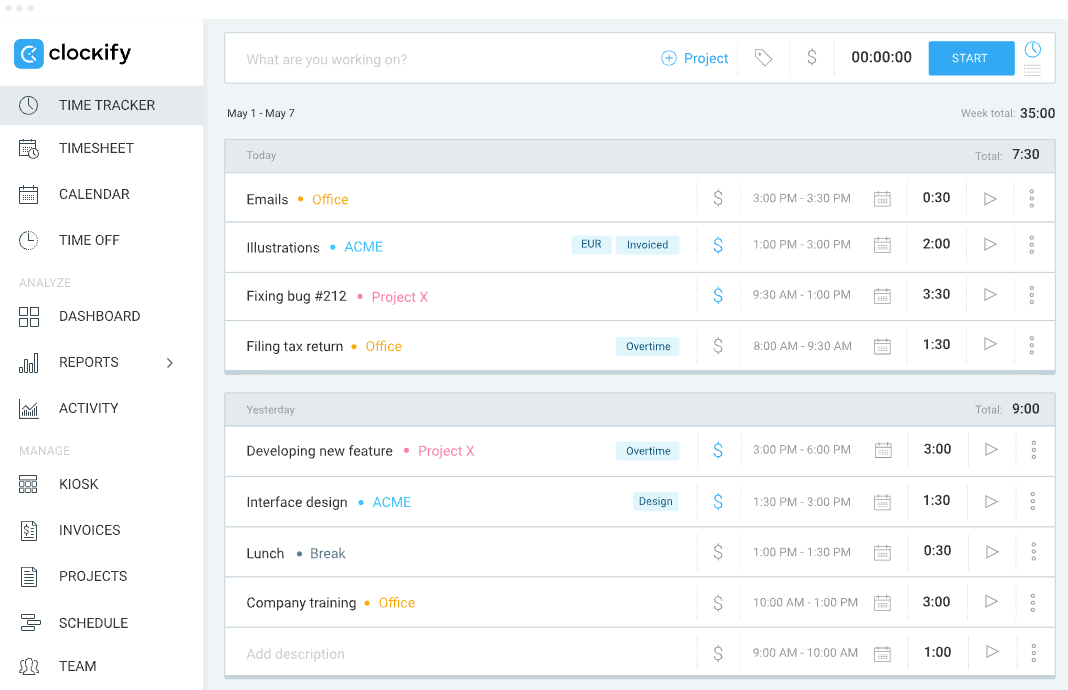Screen dimensions: 1068x690
Task: Toggle billable for the Illustrations entry
Action: coord(718,245)
